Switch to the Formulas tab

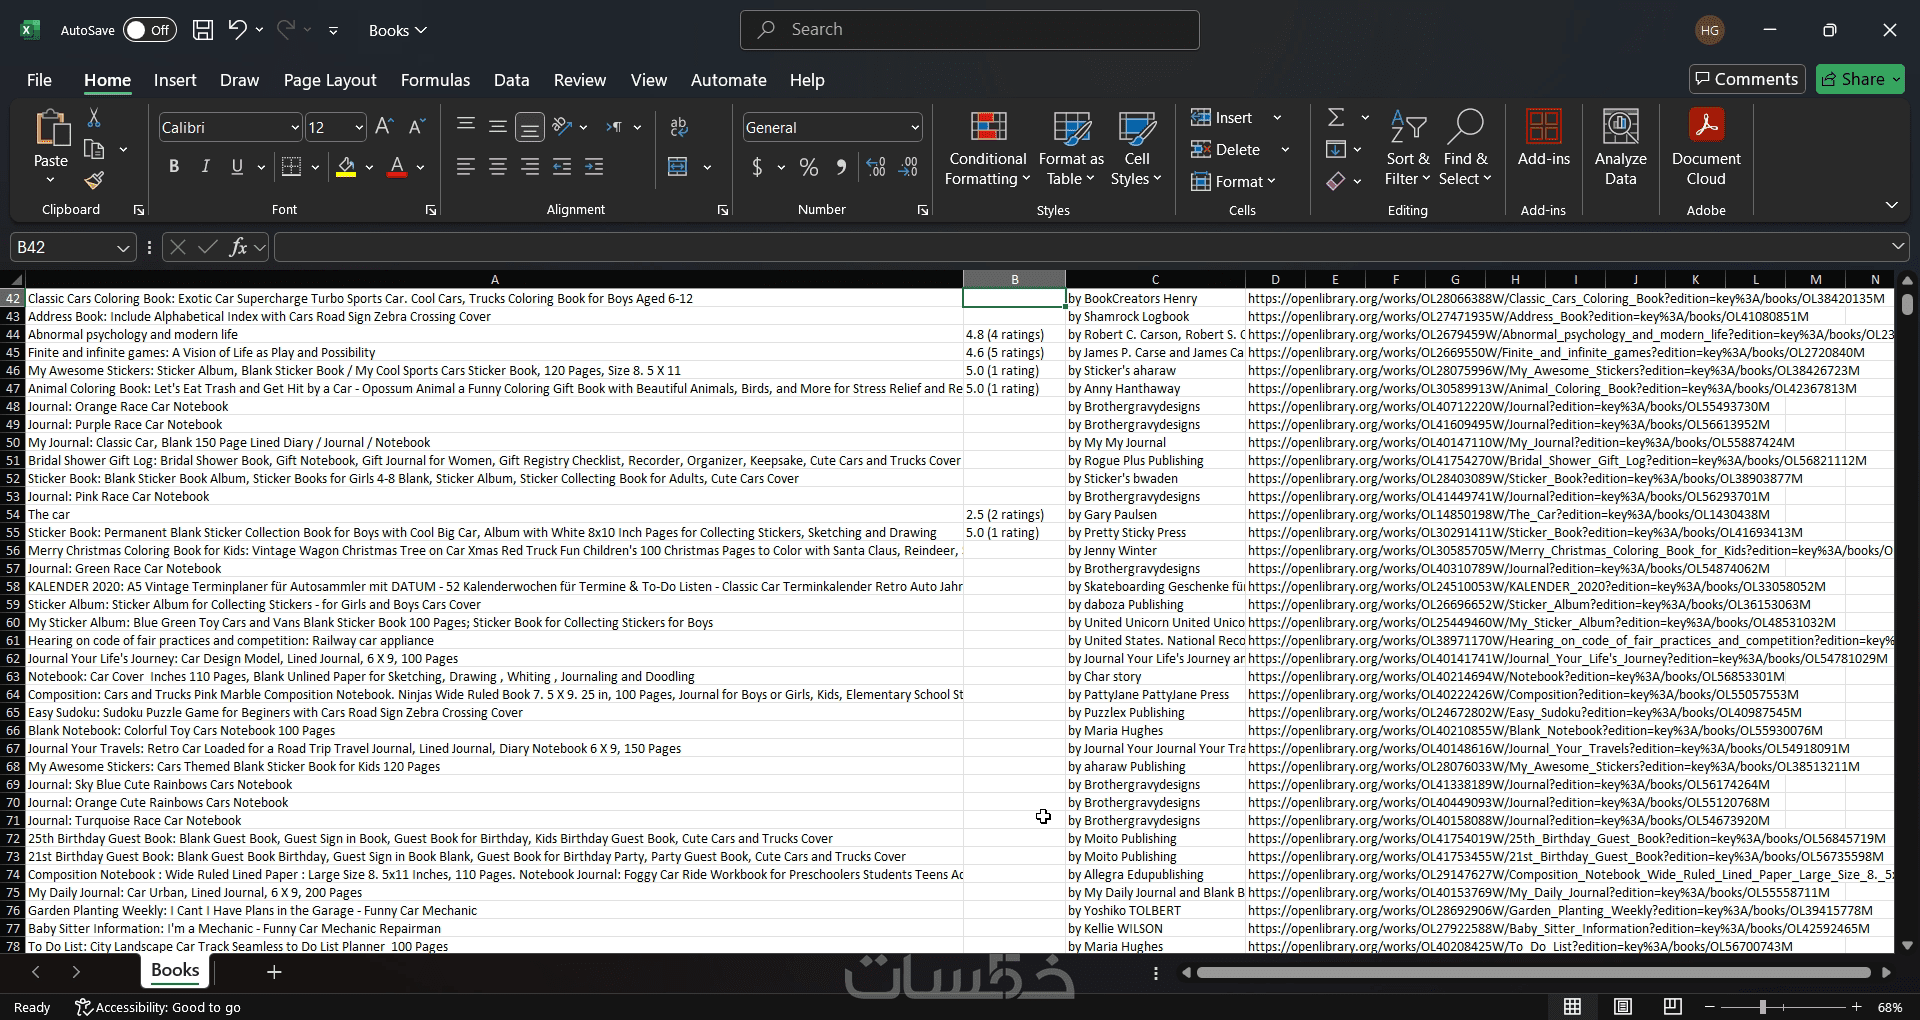coord(435,80)
